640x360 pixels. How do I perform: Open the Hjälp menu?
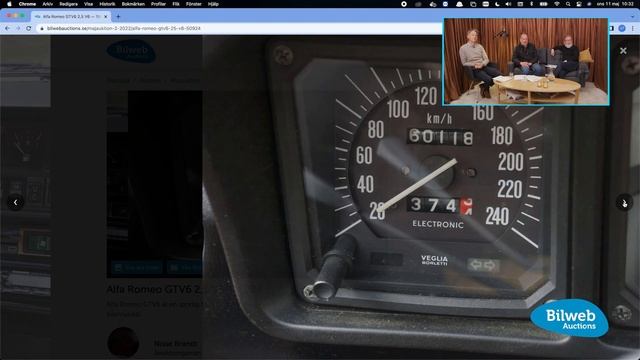click(x=213, y=4)
